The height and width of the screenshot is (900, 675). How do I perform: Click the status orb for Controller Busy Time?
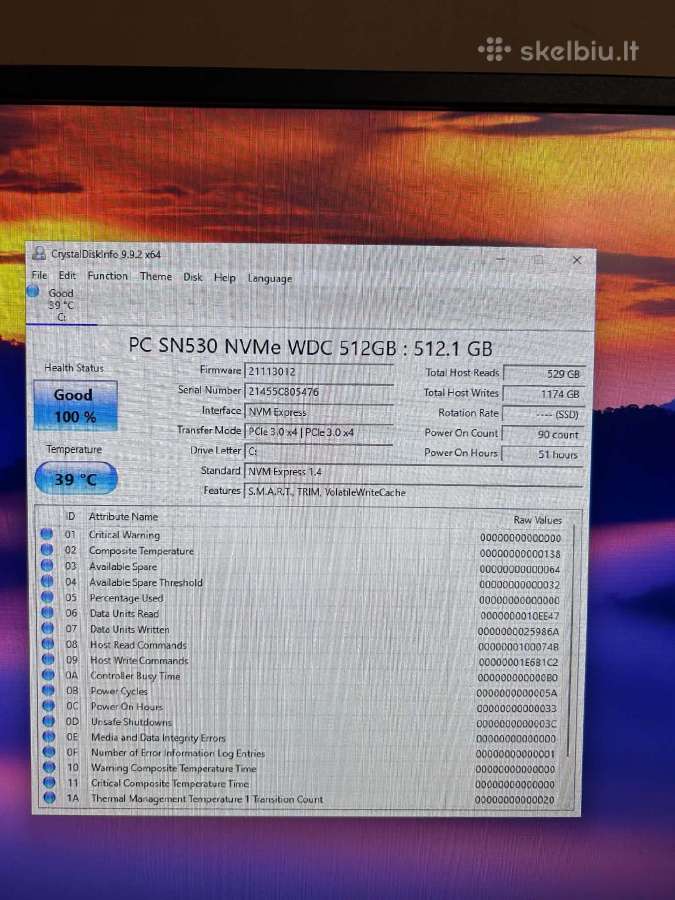(x=48, y=675)
